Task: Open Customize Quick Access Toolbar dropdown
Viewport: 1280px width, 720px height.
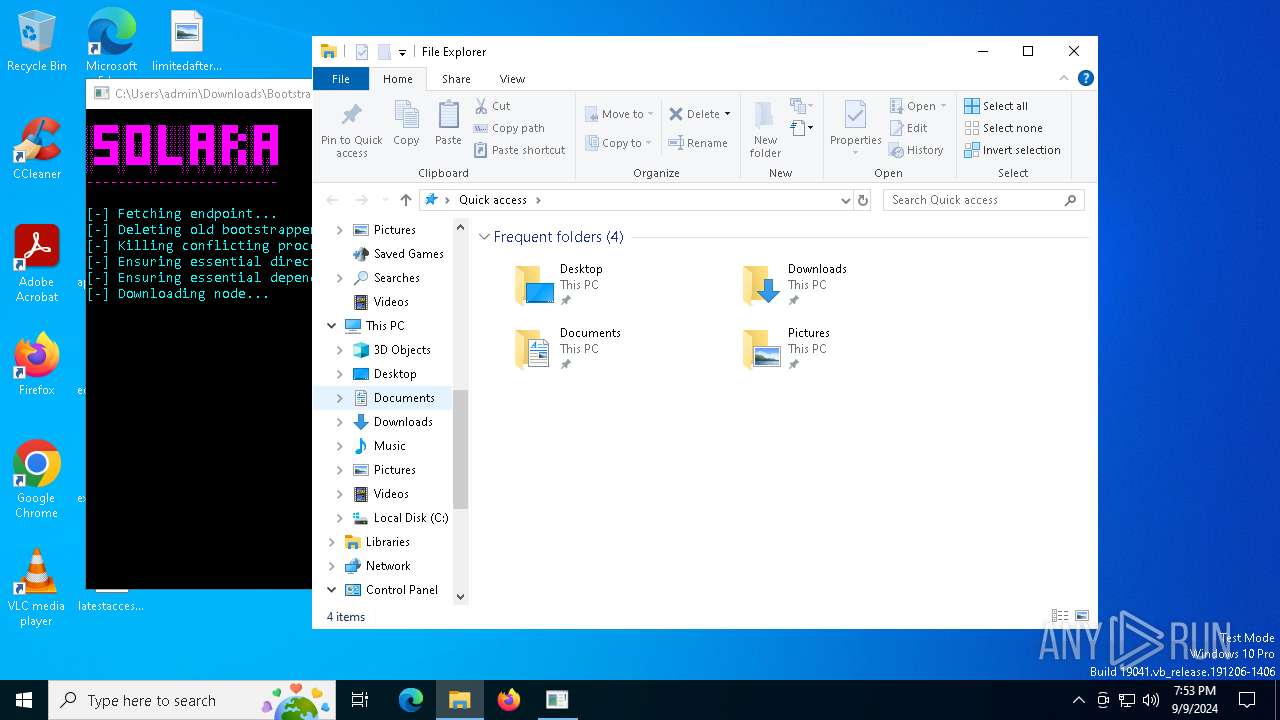Action: (402, 52)
